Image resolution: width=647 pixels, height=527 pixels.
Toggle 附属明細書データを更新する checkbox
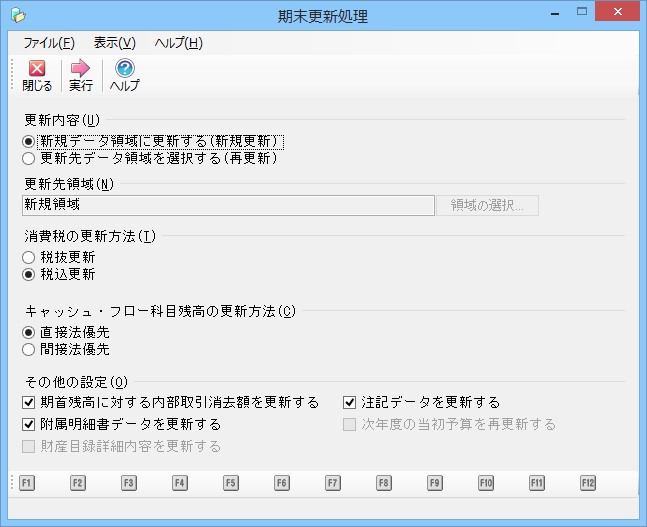[x=28, y=424]
